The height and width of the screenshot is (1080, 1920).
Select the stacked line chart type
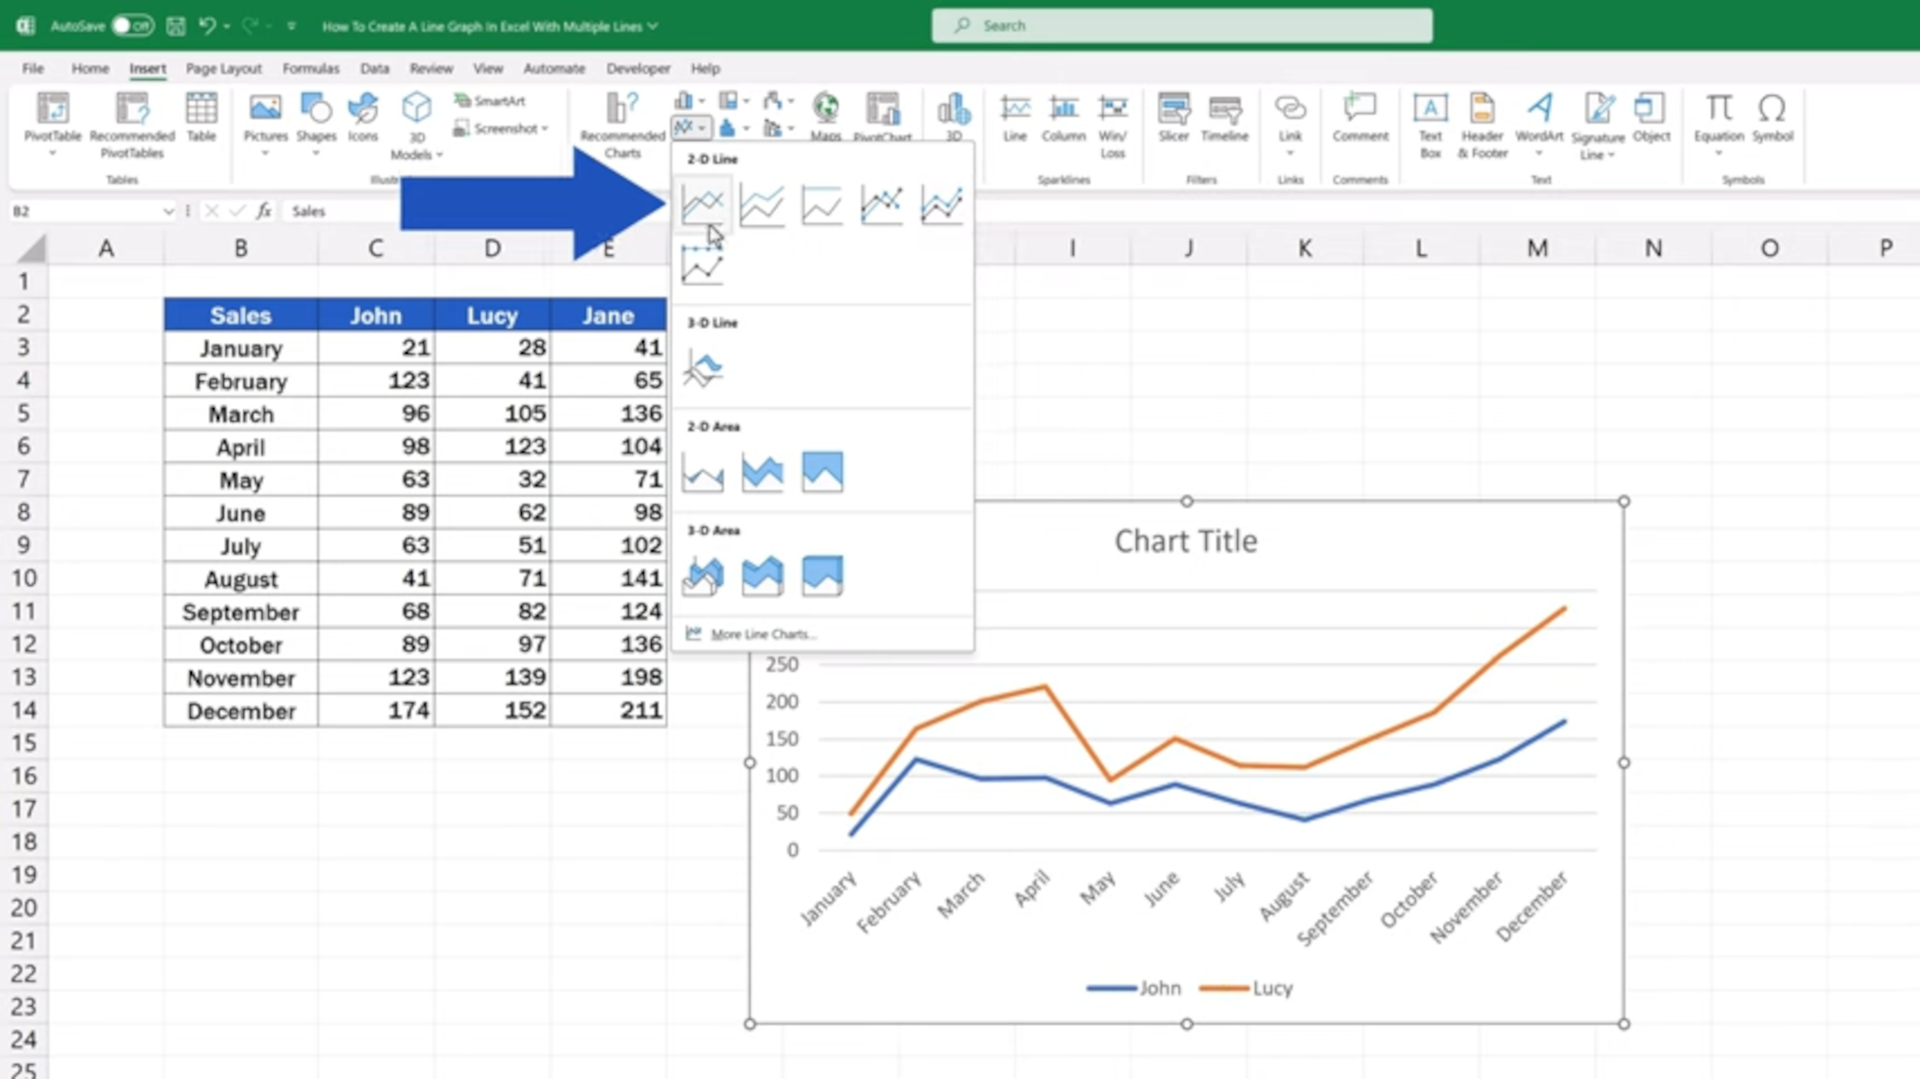[x=761, y=203]
